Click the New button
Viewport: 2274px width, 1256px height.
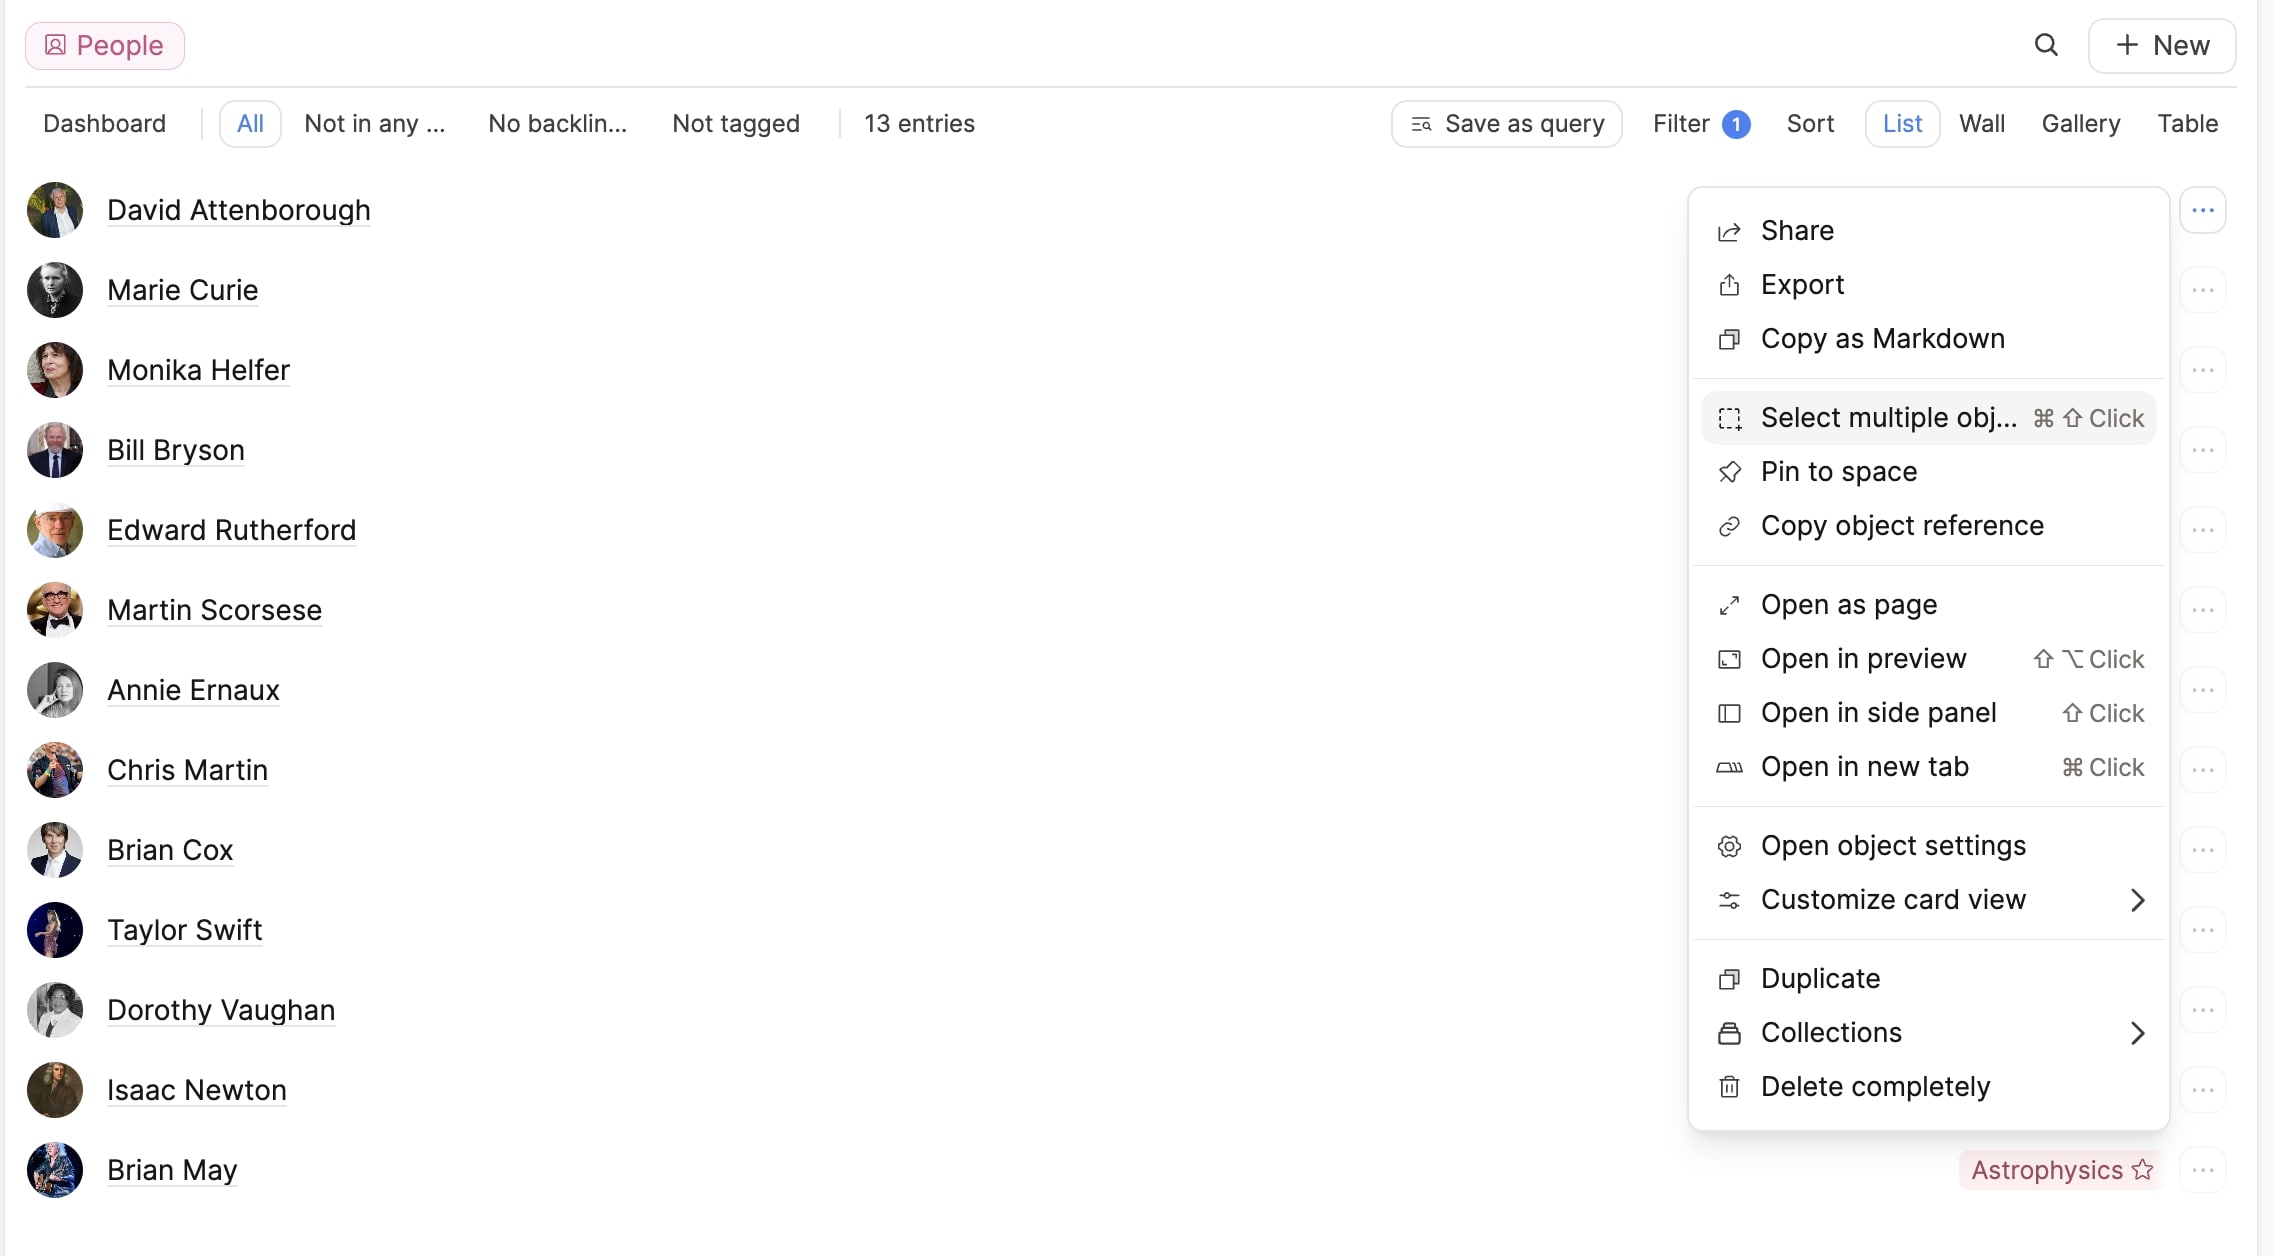coord(2162,46)
